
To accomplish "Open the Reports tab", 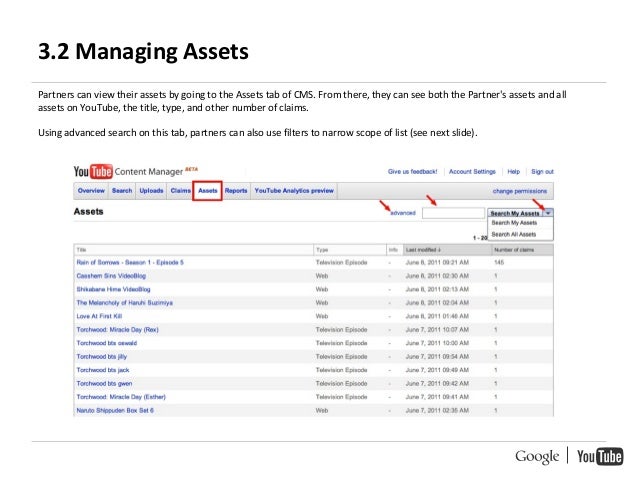I will click(236, 190).
